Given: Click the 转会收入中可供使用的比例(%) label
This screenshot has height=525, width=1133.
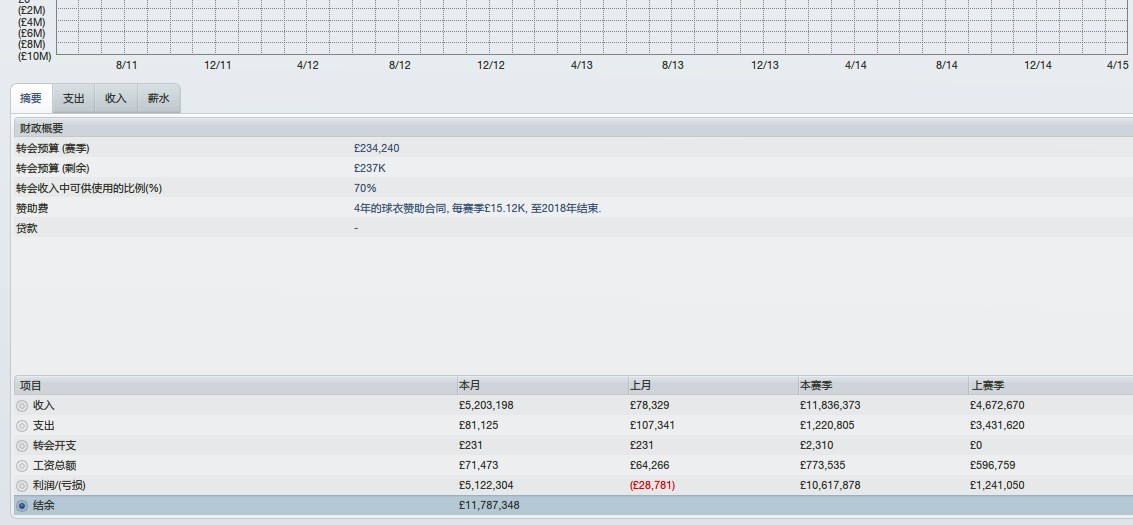Looking at the screenshot, I should 89,188.
